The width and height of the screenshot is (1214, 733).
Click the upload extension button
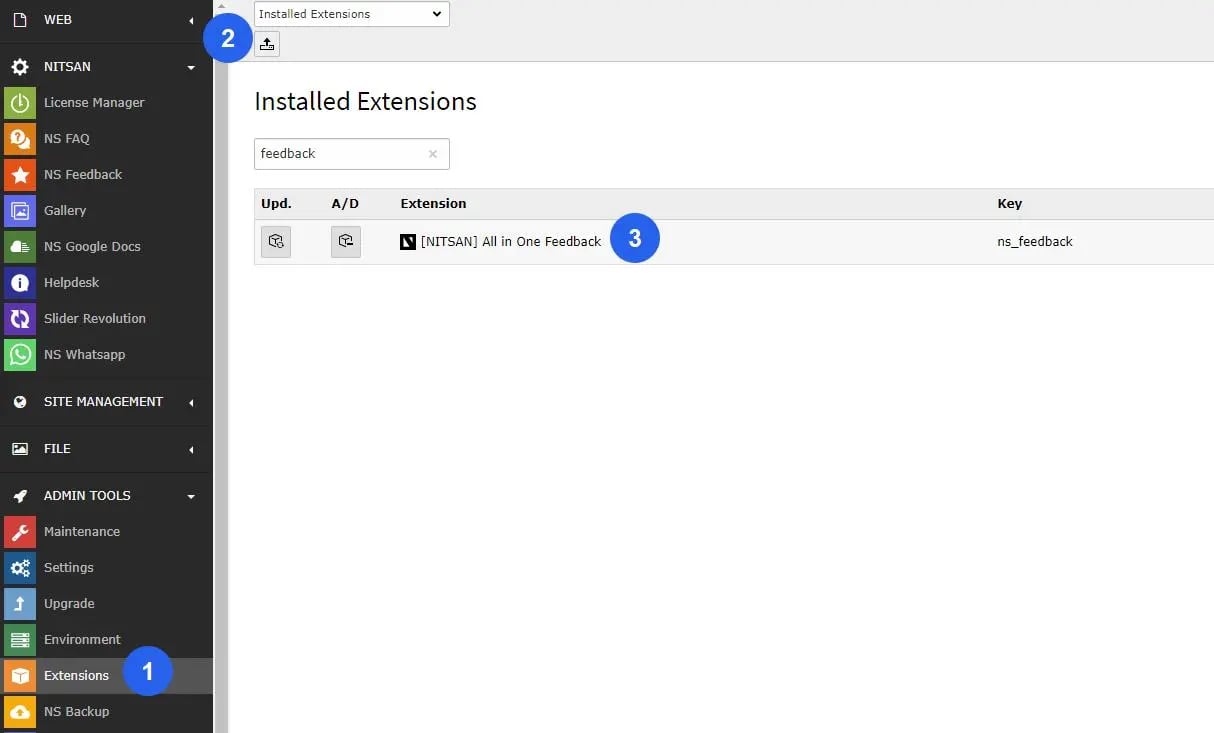267,43
